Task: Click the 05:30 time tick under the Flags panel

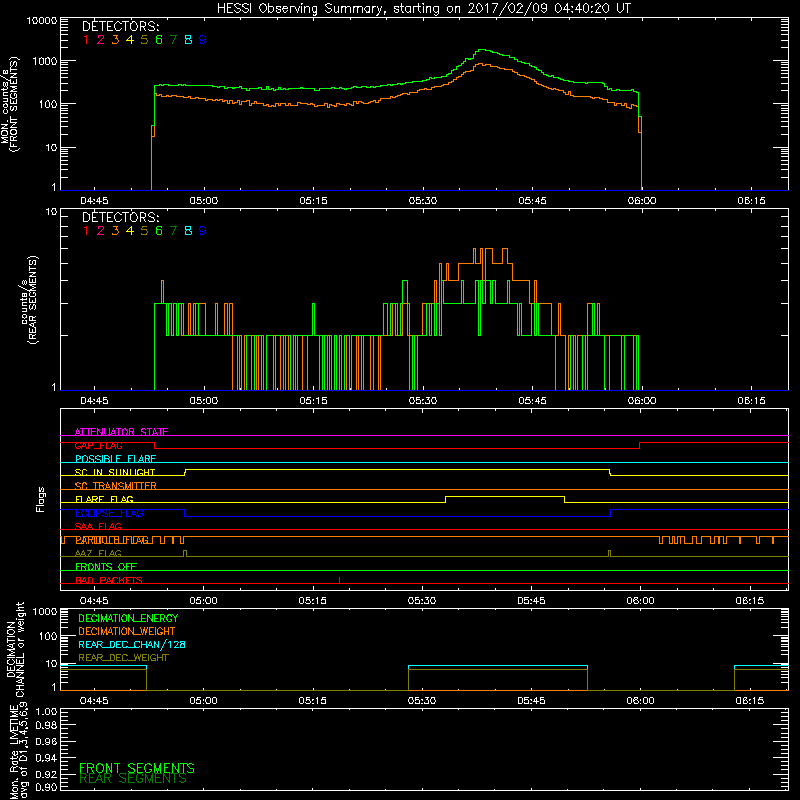Action: pyautogui.click(x=422, y=601)
